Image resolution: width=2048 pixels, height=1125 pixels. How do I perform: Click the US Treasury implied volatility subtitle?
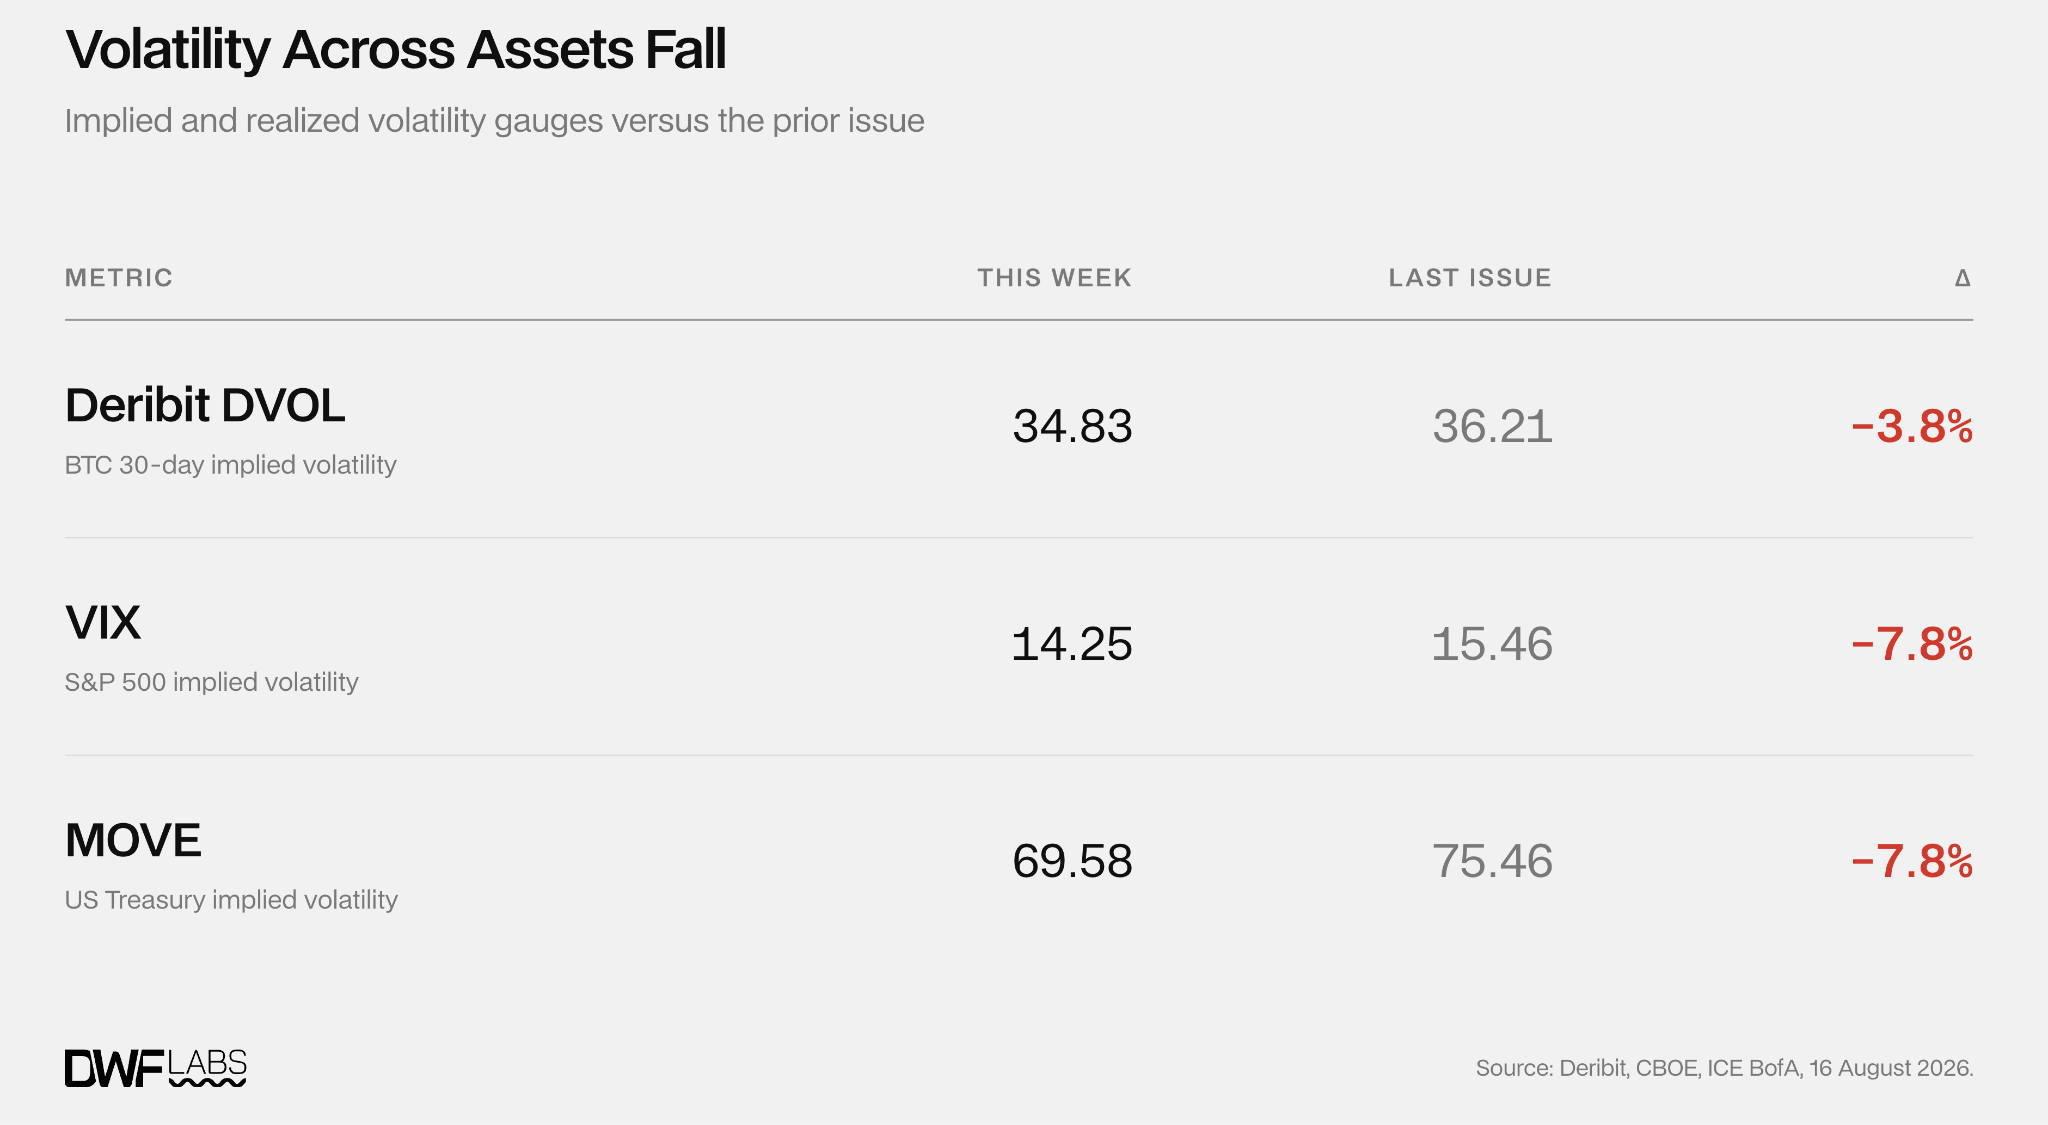pos(232,900)
